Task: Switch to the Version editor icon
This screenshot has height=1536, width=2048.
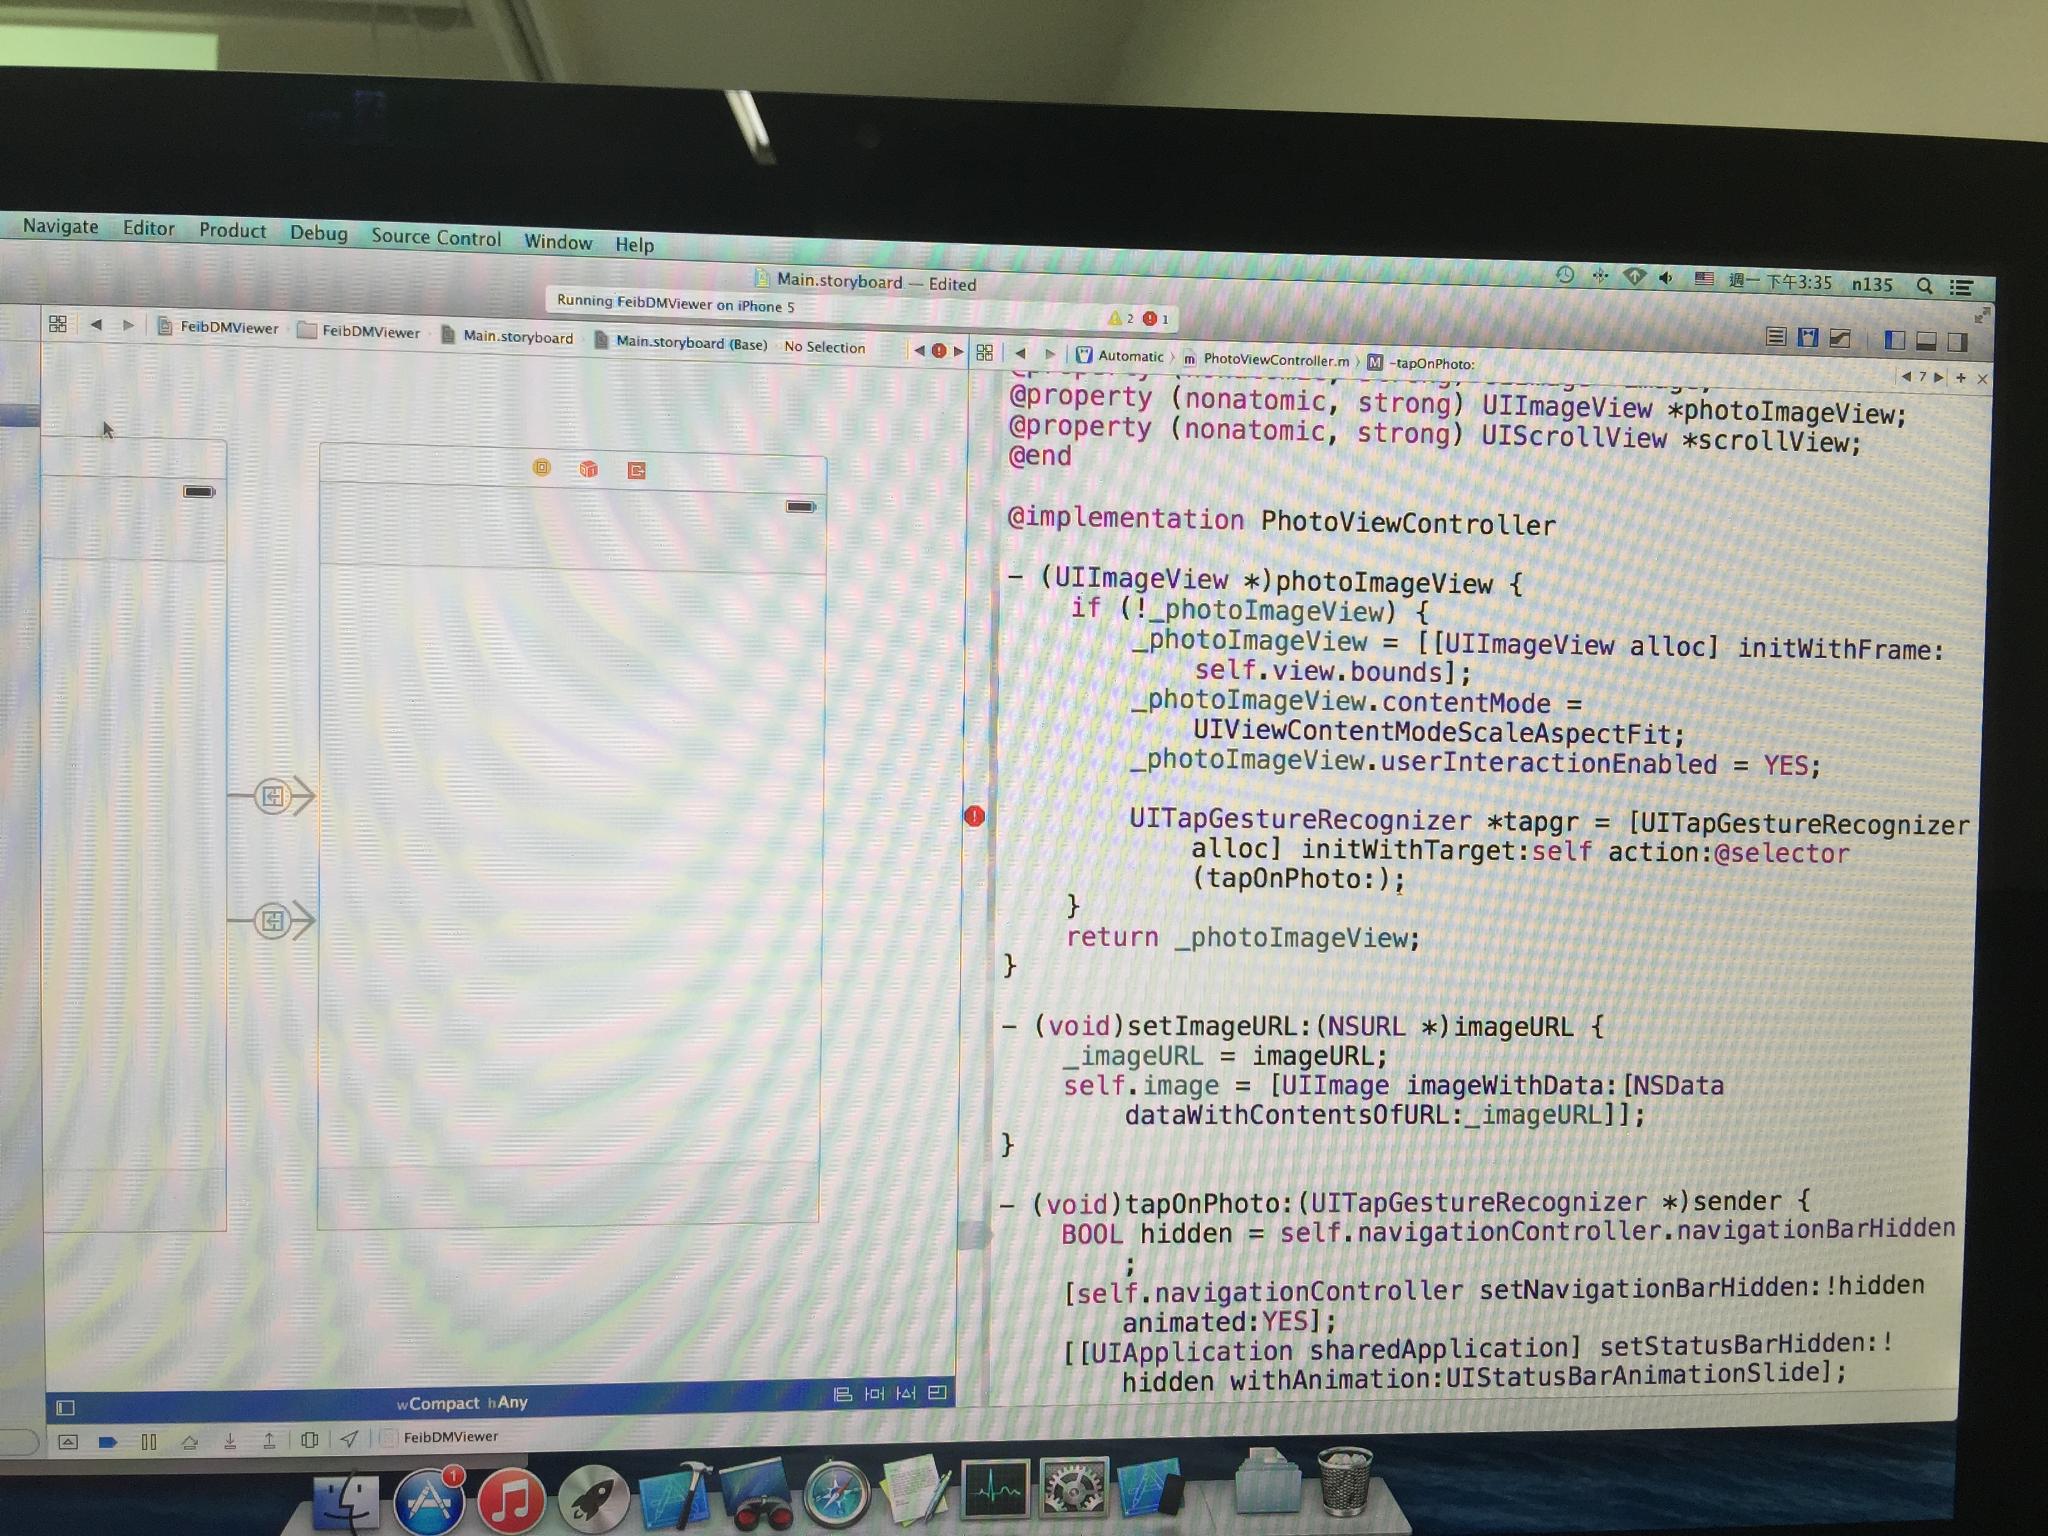Action: pos(1840,339)
